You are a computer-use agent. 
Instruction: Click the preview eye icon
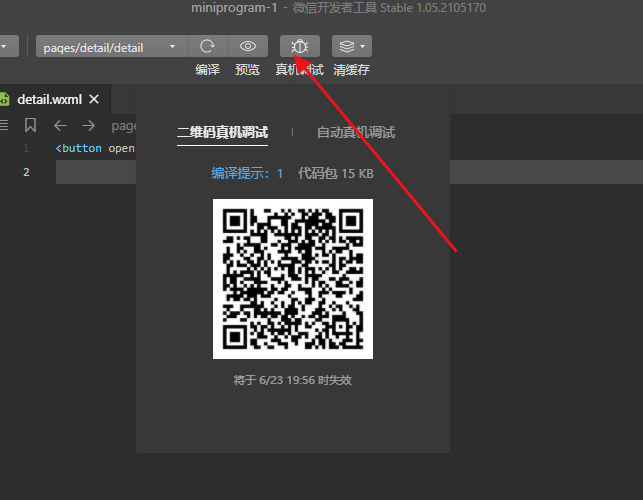click(x=248, y=46)
